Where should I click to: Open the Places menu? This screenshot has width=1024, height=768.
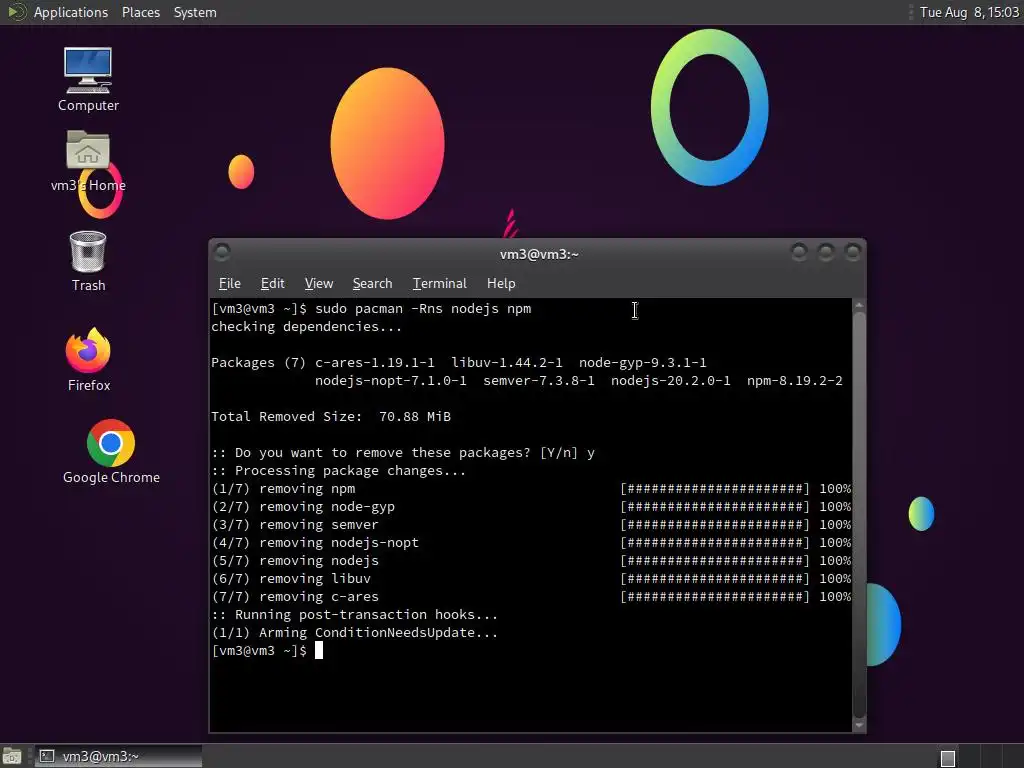point(140,12)
